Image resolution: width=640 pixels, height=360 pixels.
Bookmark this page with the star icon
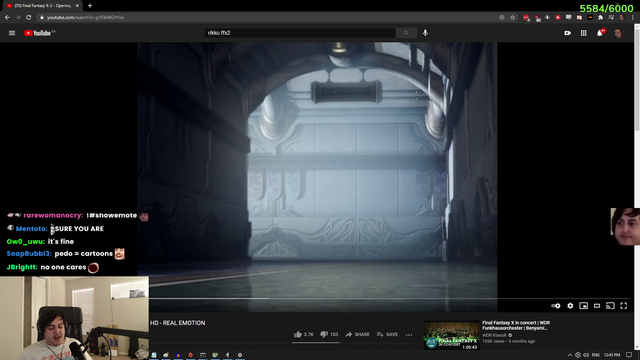(x=513, y=18)
